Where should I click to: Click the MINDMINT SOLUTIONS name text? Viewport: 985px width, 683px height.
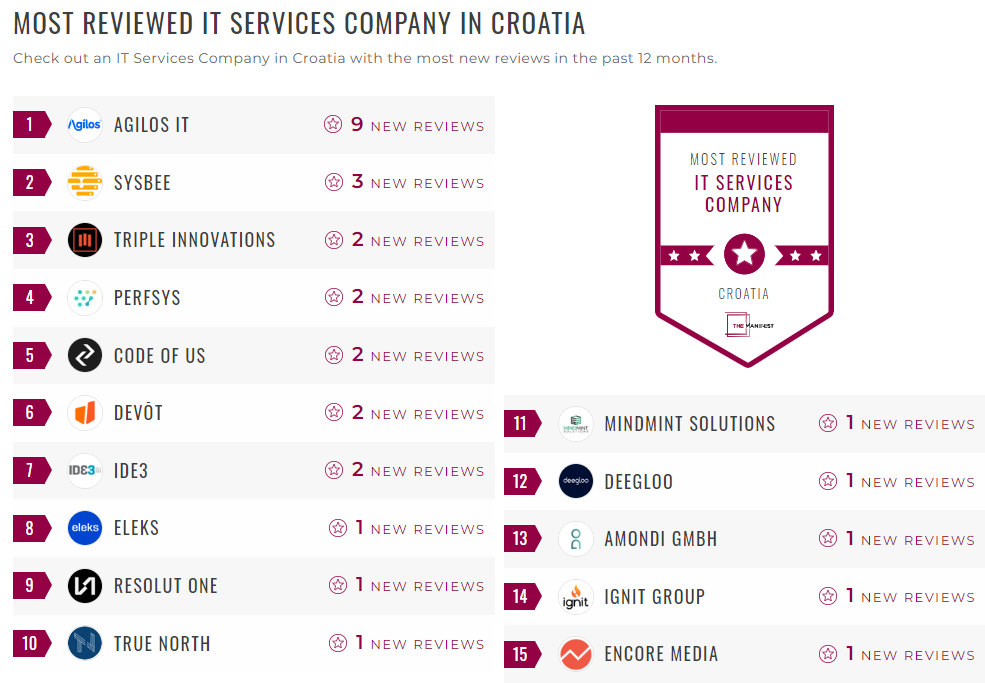tap(688, 423)
